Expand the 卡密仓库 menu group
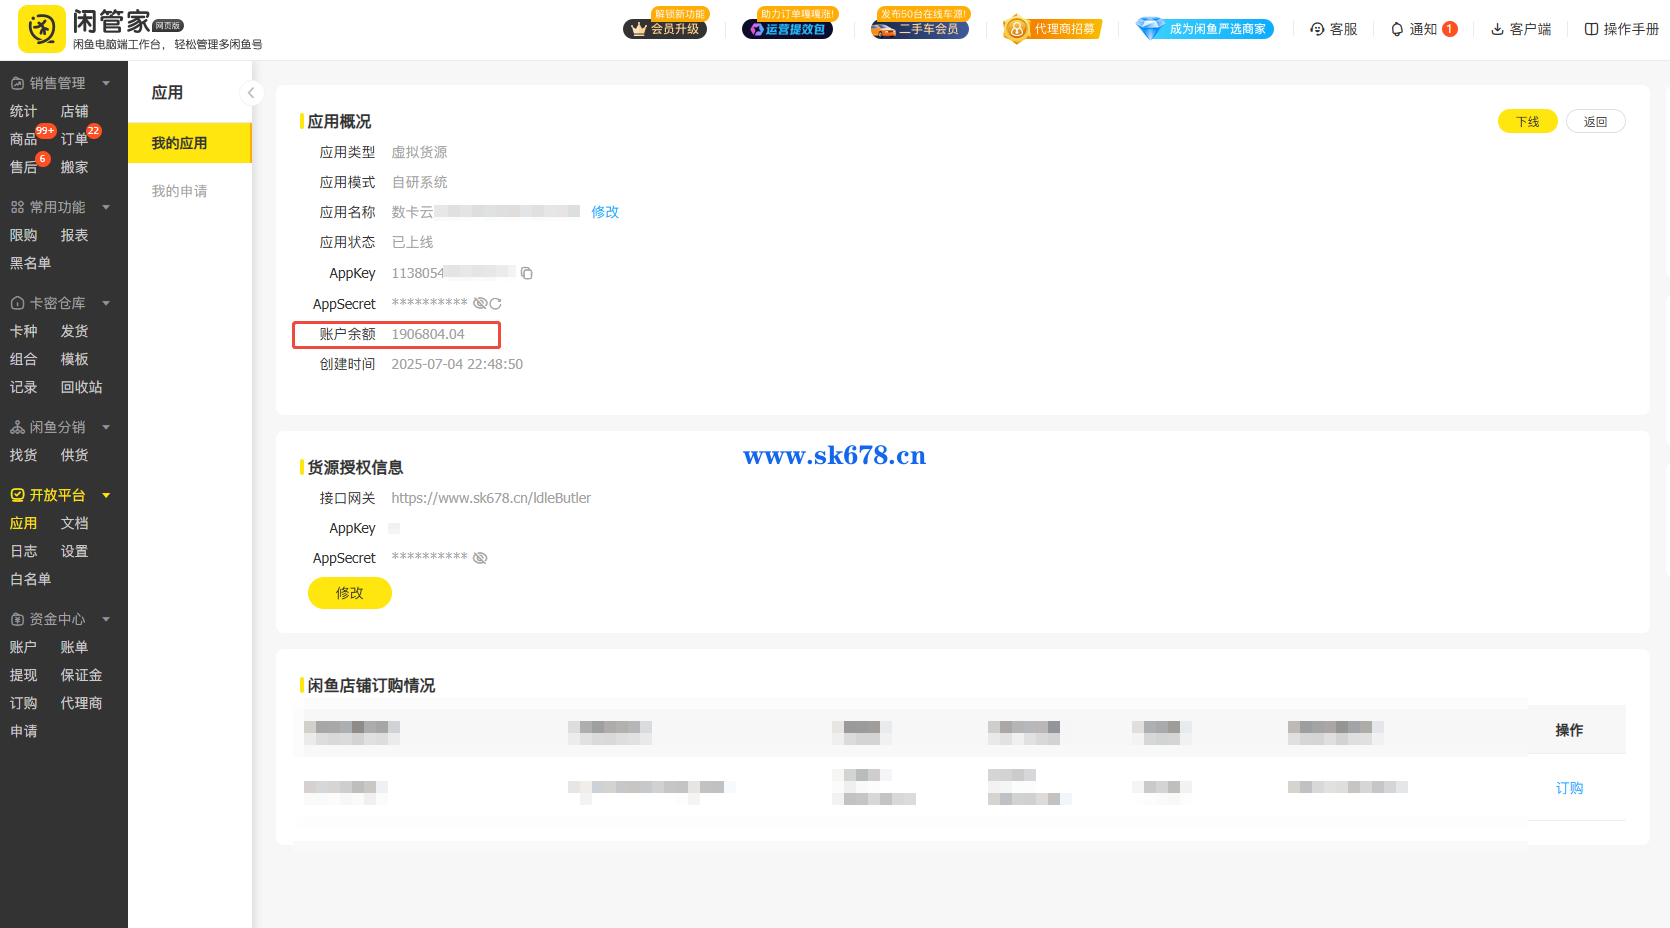 [106, 303]
